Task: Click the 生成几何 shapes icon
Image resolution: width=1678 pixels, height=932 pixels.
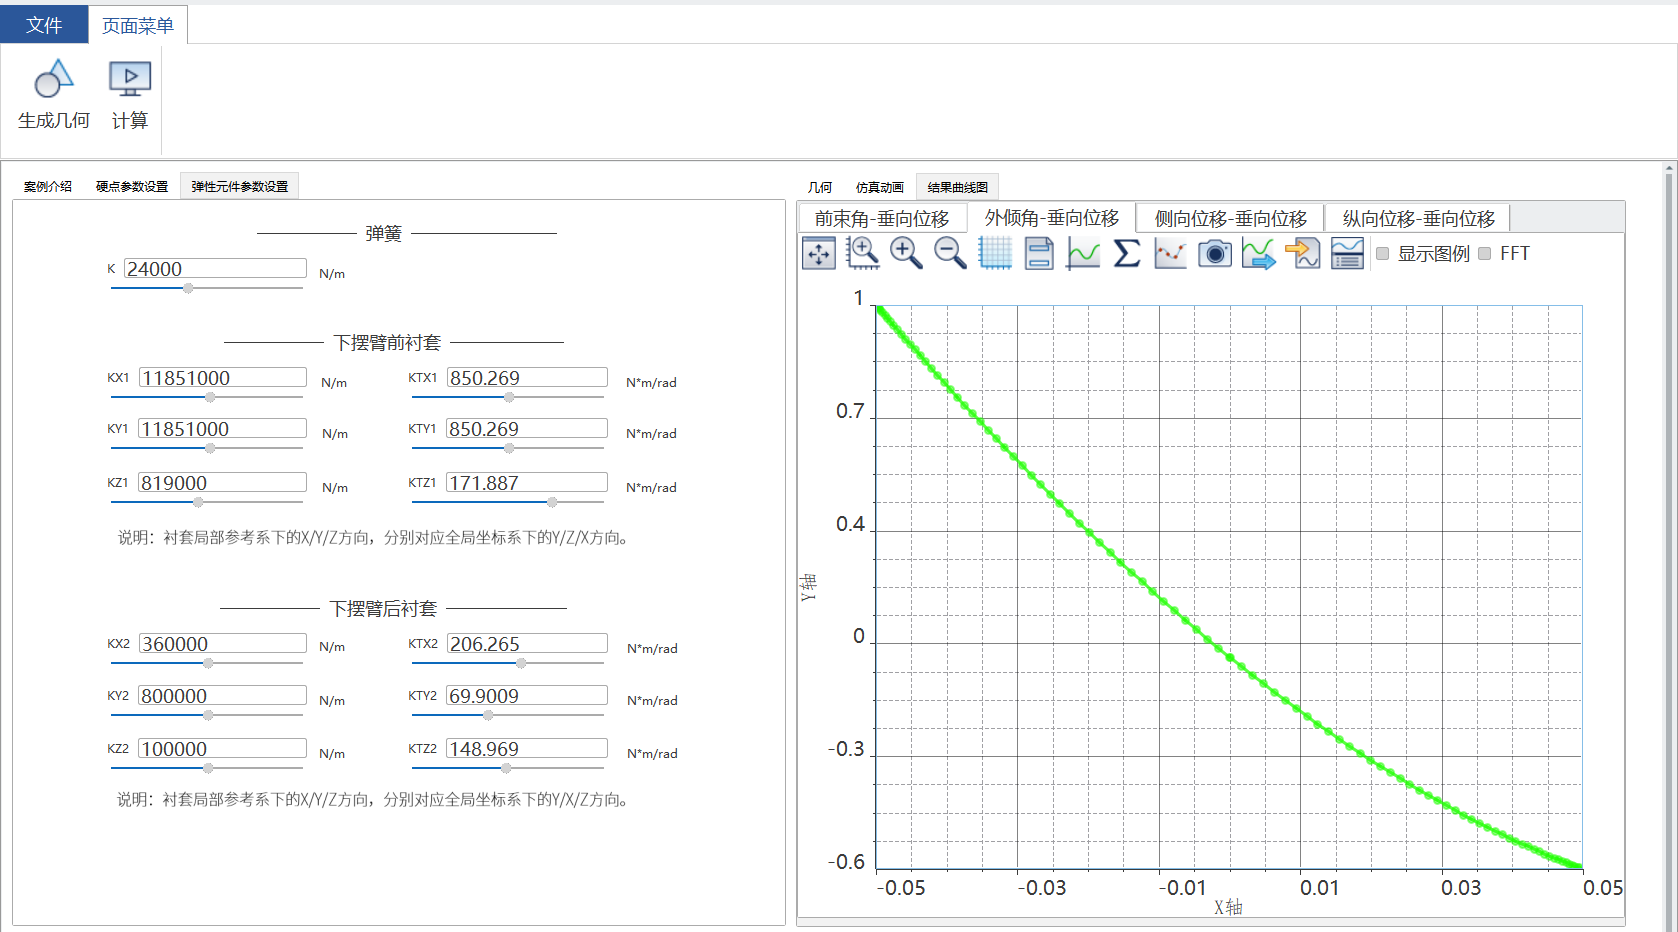Action: coord(54,79)
